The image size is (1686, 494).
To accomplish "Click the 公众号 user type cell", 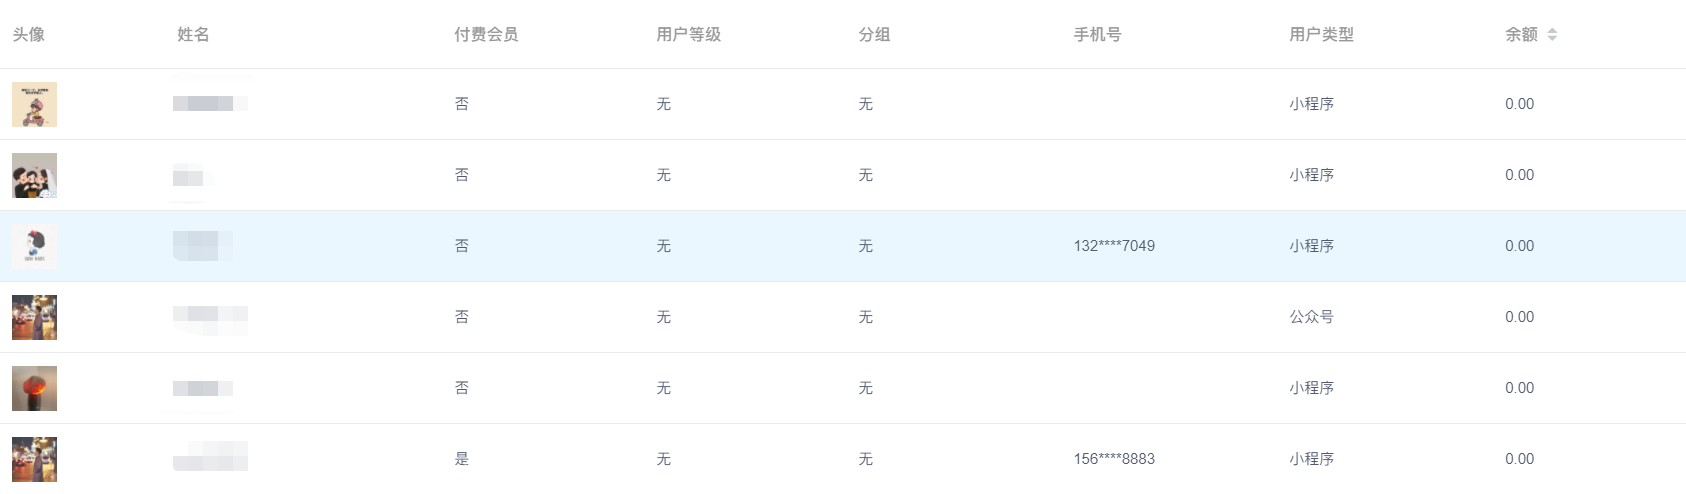I will click(x=1311, y=317).
